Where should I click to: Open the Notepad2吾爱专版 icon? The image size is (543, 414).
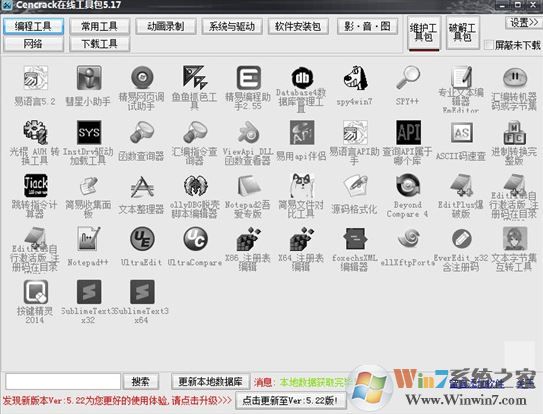[248, 186]
